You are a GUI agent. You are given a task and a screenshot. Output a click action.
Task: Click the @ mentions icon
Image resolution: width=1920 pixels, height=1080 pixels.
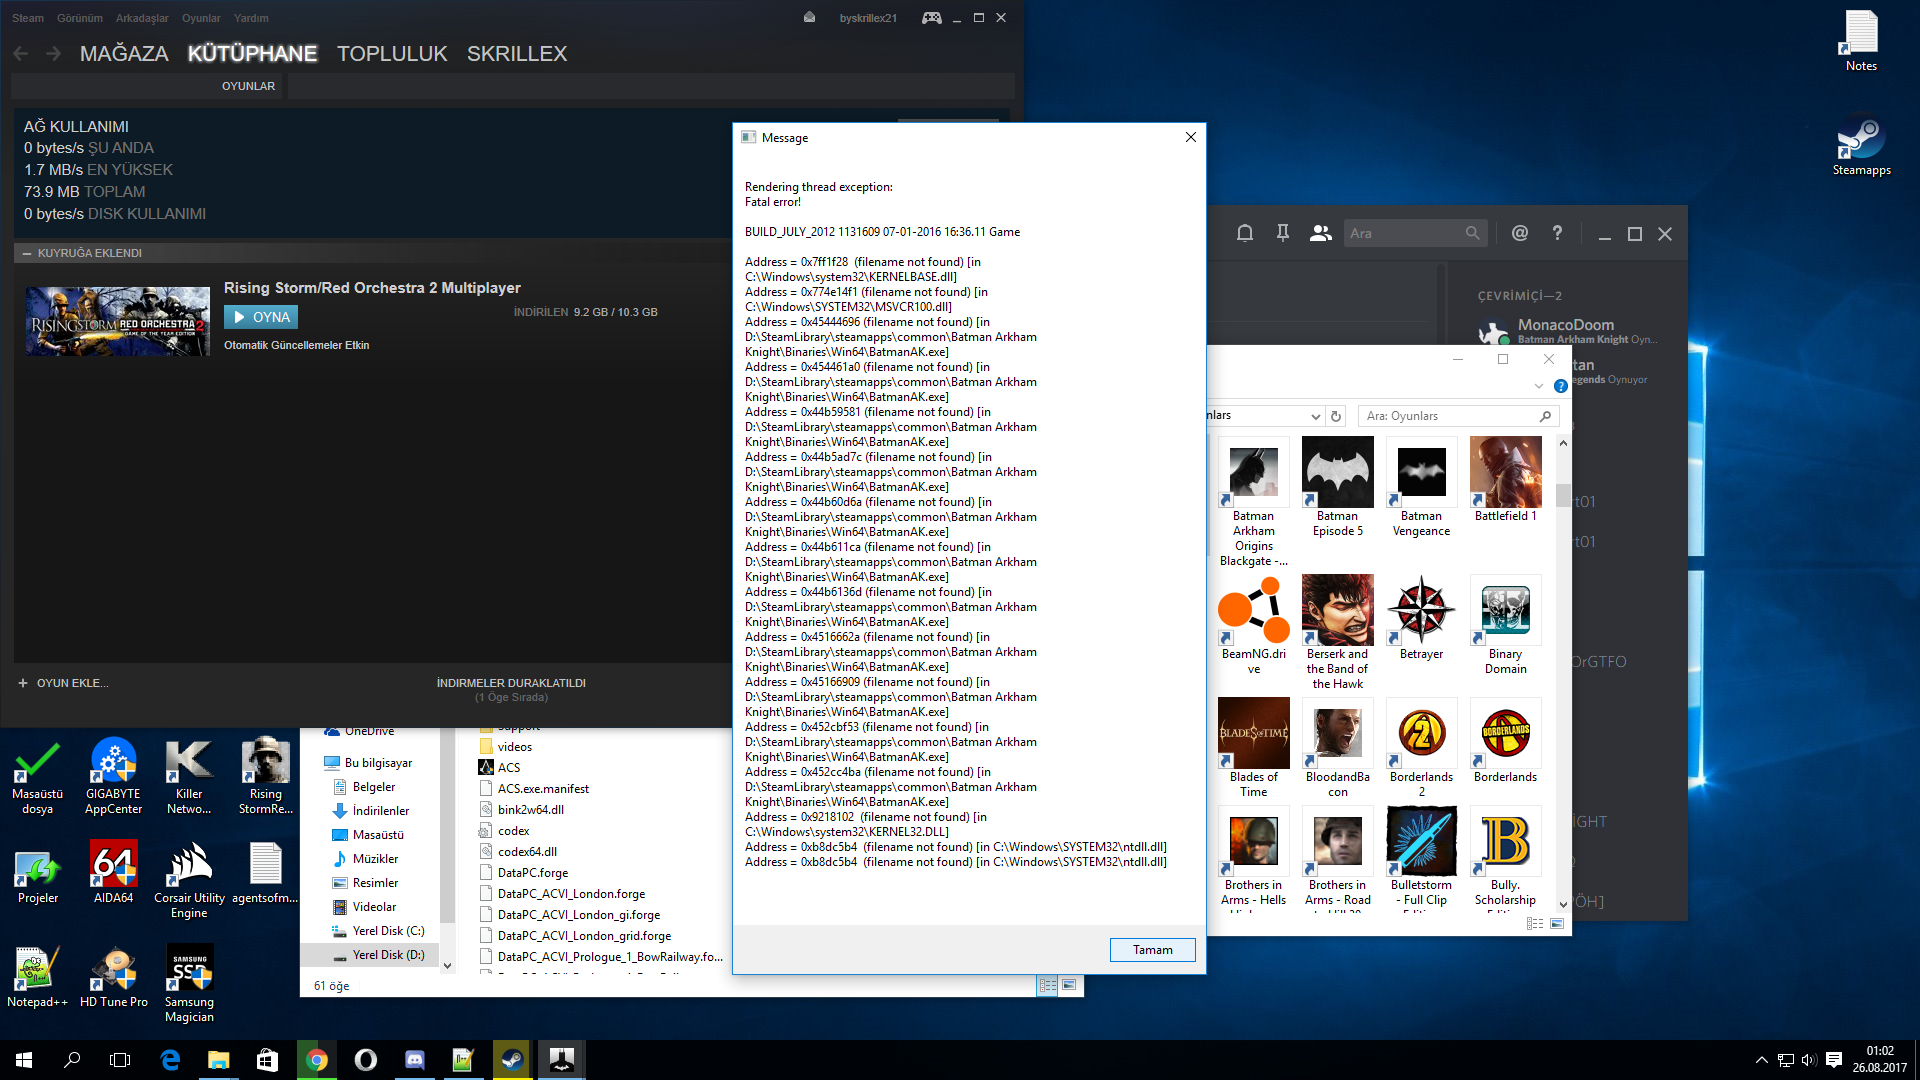pos(1520,233)
